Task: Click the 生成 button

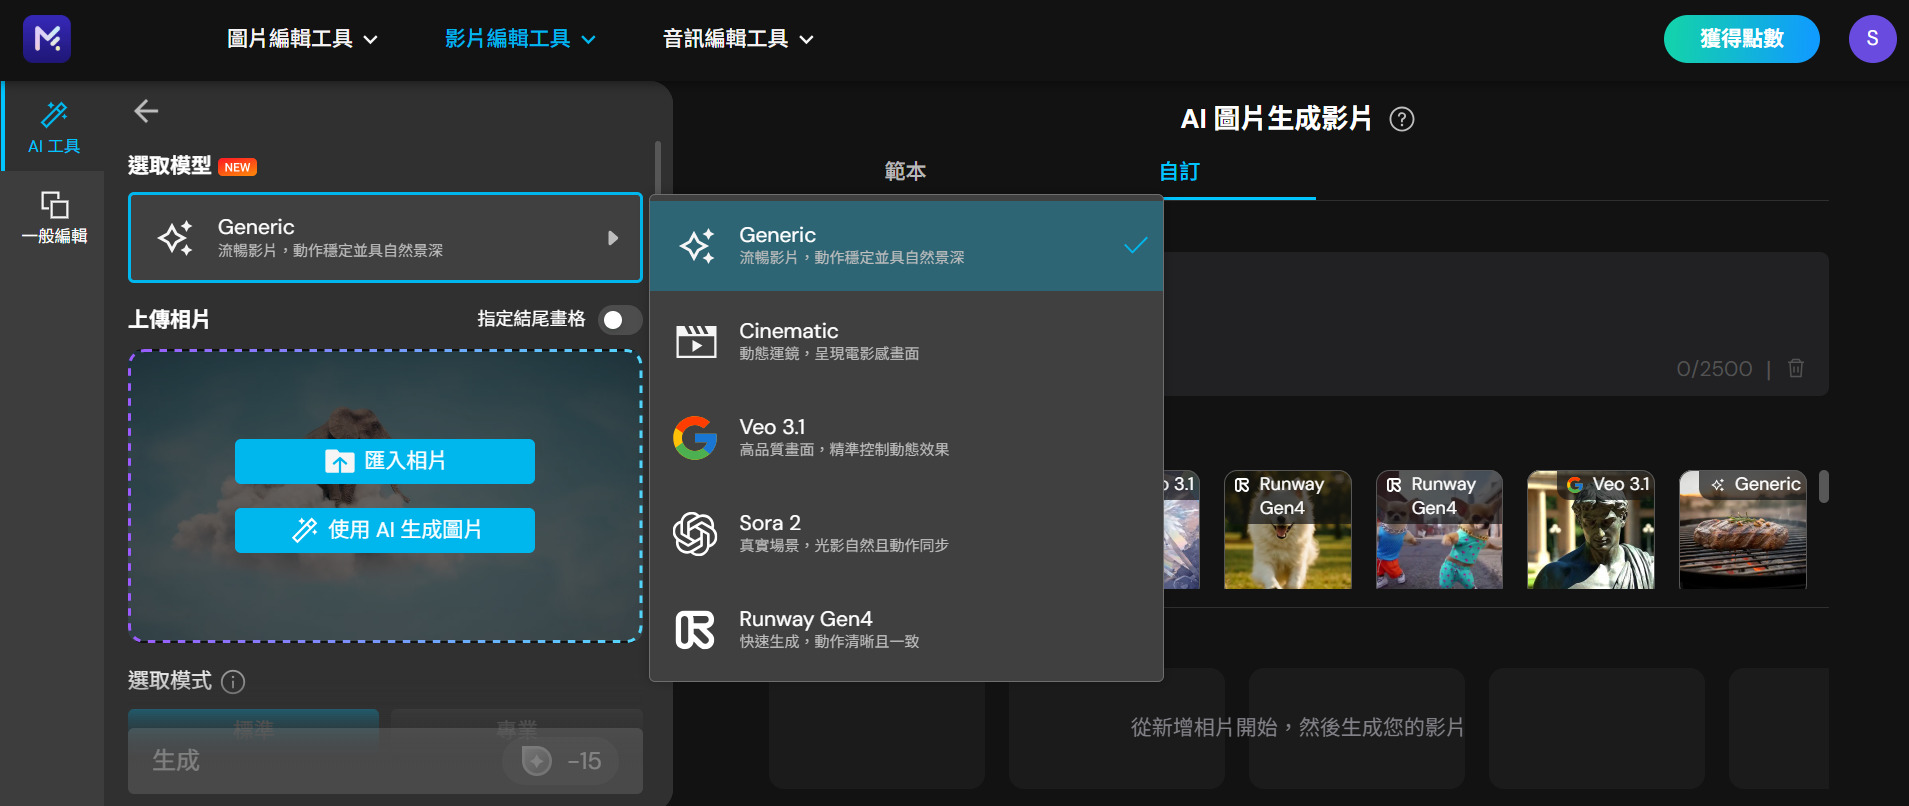Action: [385, 761]
